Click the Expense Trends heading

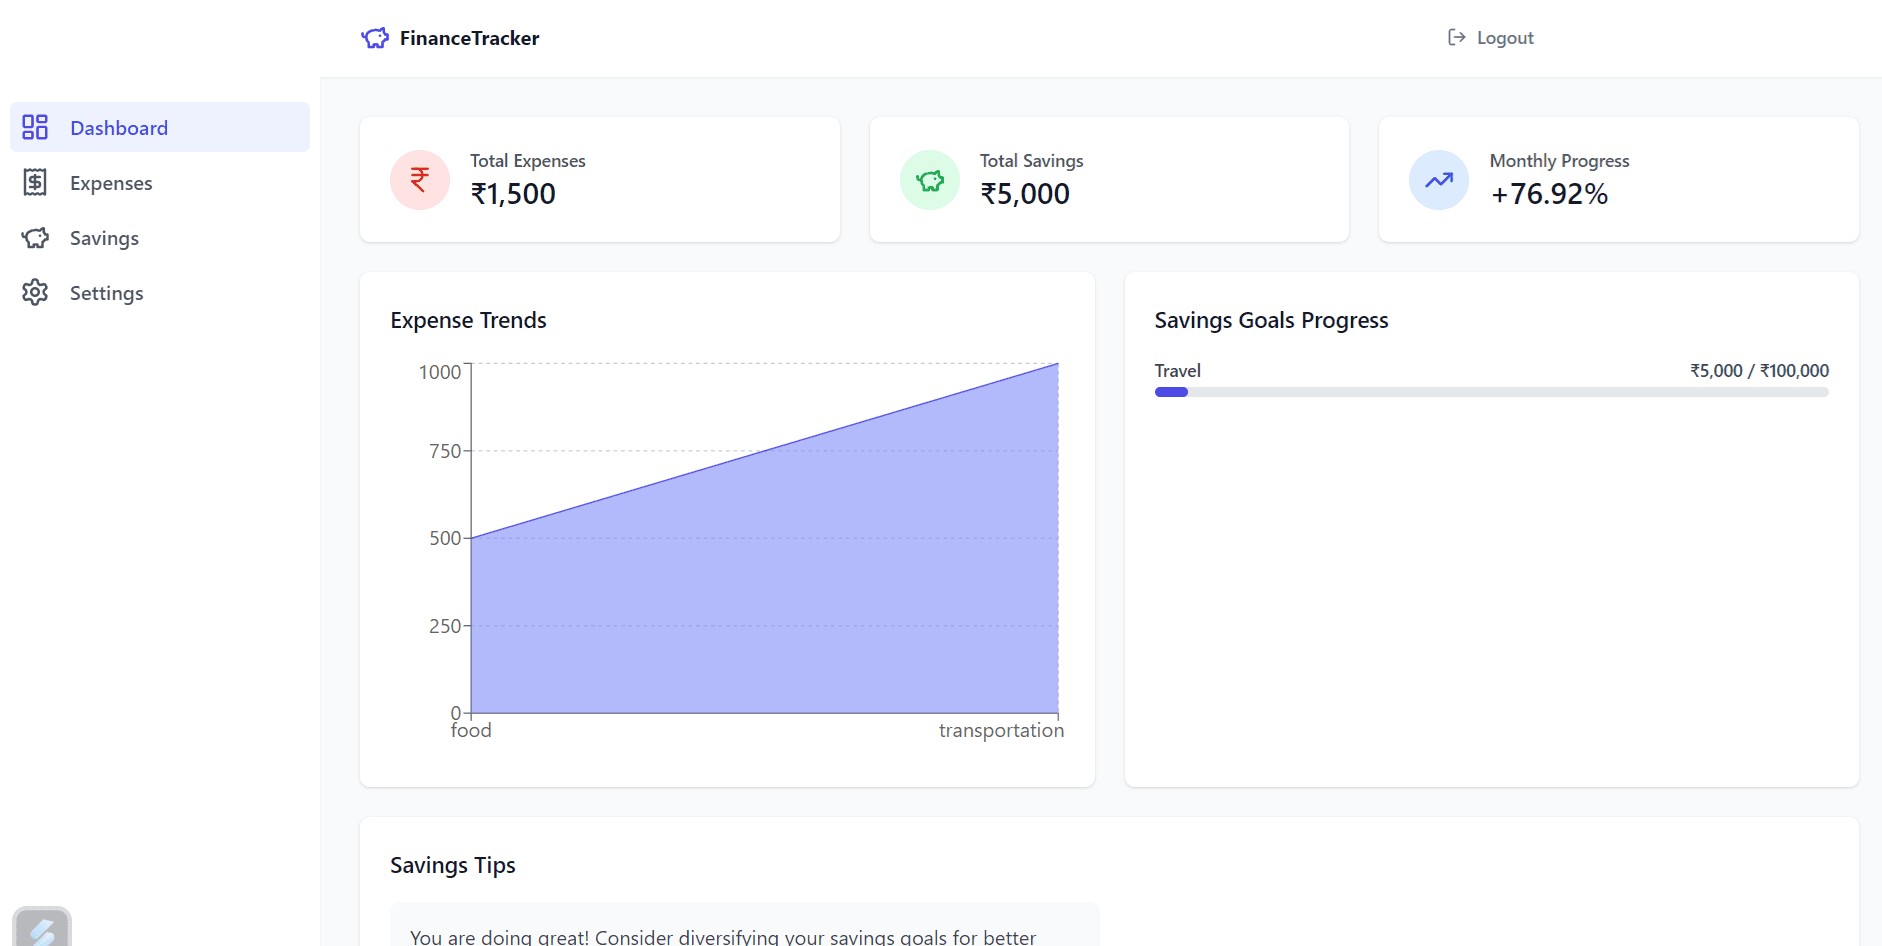point(468,320)
